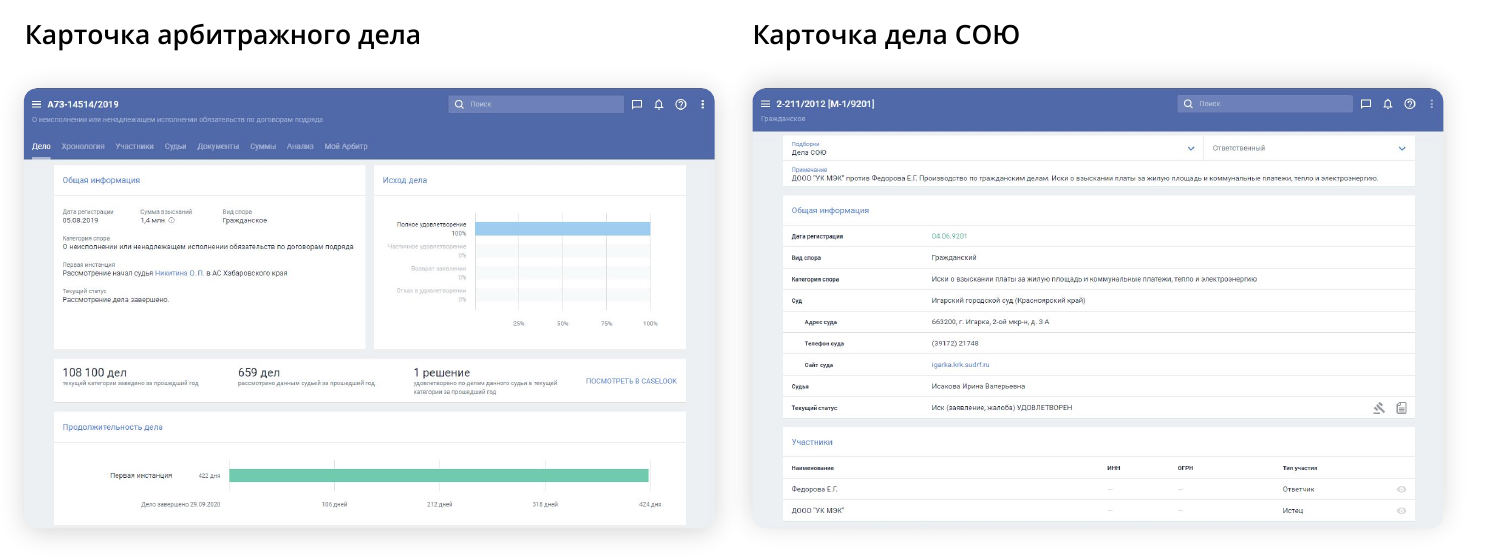Click Отказ в удовлетворении chart label
This screenshot has height=556, width=1486.
tap(431, 290)
